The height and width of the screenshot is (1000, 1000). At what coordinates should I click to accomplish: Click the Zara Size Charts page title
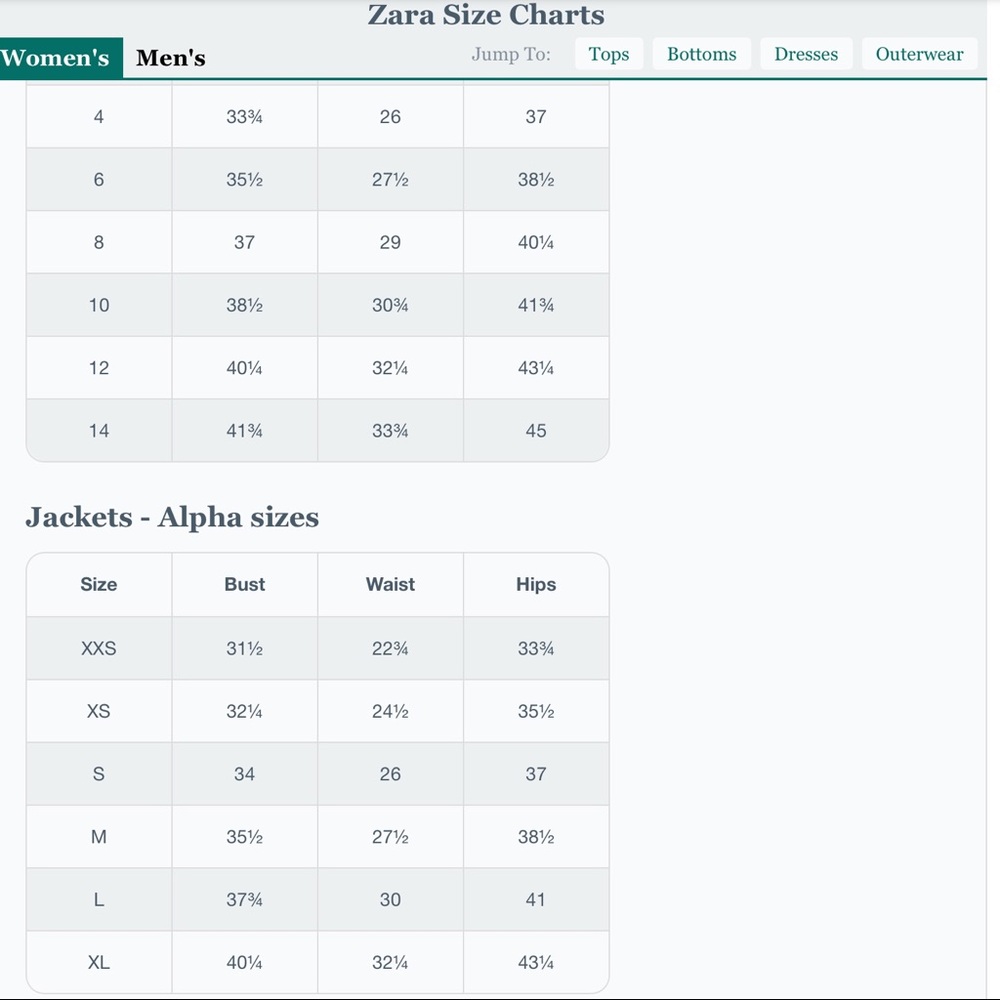click(x=486, y=16)
